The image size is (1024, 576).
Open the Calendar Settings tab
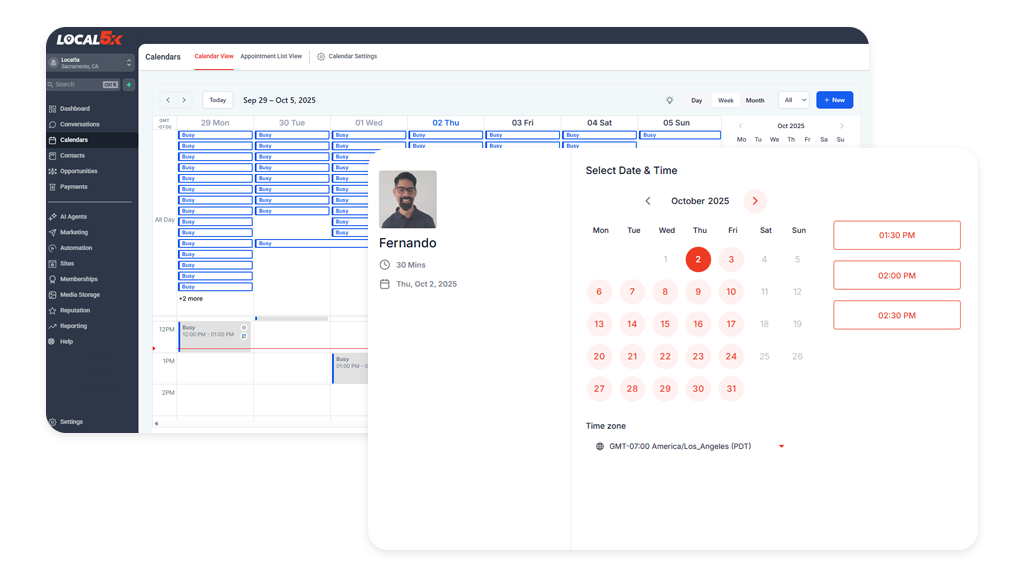[347, 57]
